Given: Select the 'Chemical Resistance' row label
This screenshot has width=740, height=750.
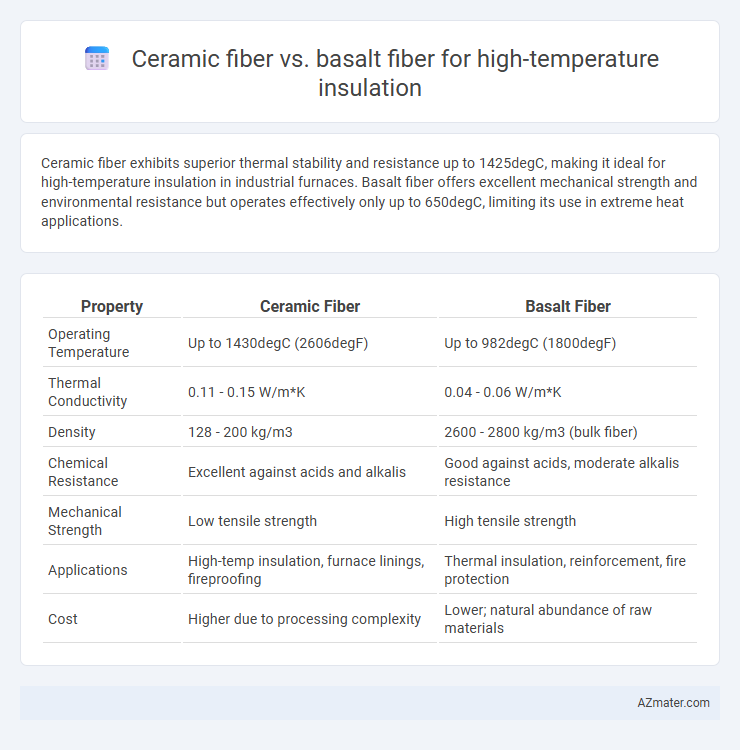Looking at the screenshot, I should (83, 472).
